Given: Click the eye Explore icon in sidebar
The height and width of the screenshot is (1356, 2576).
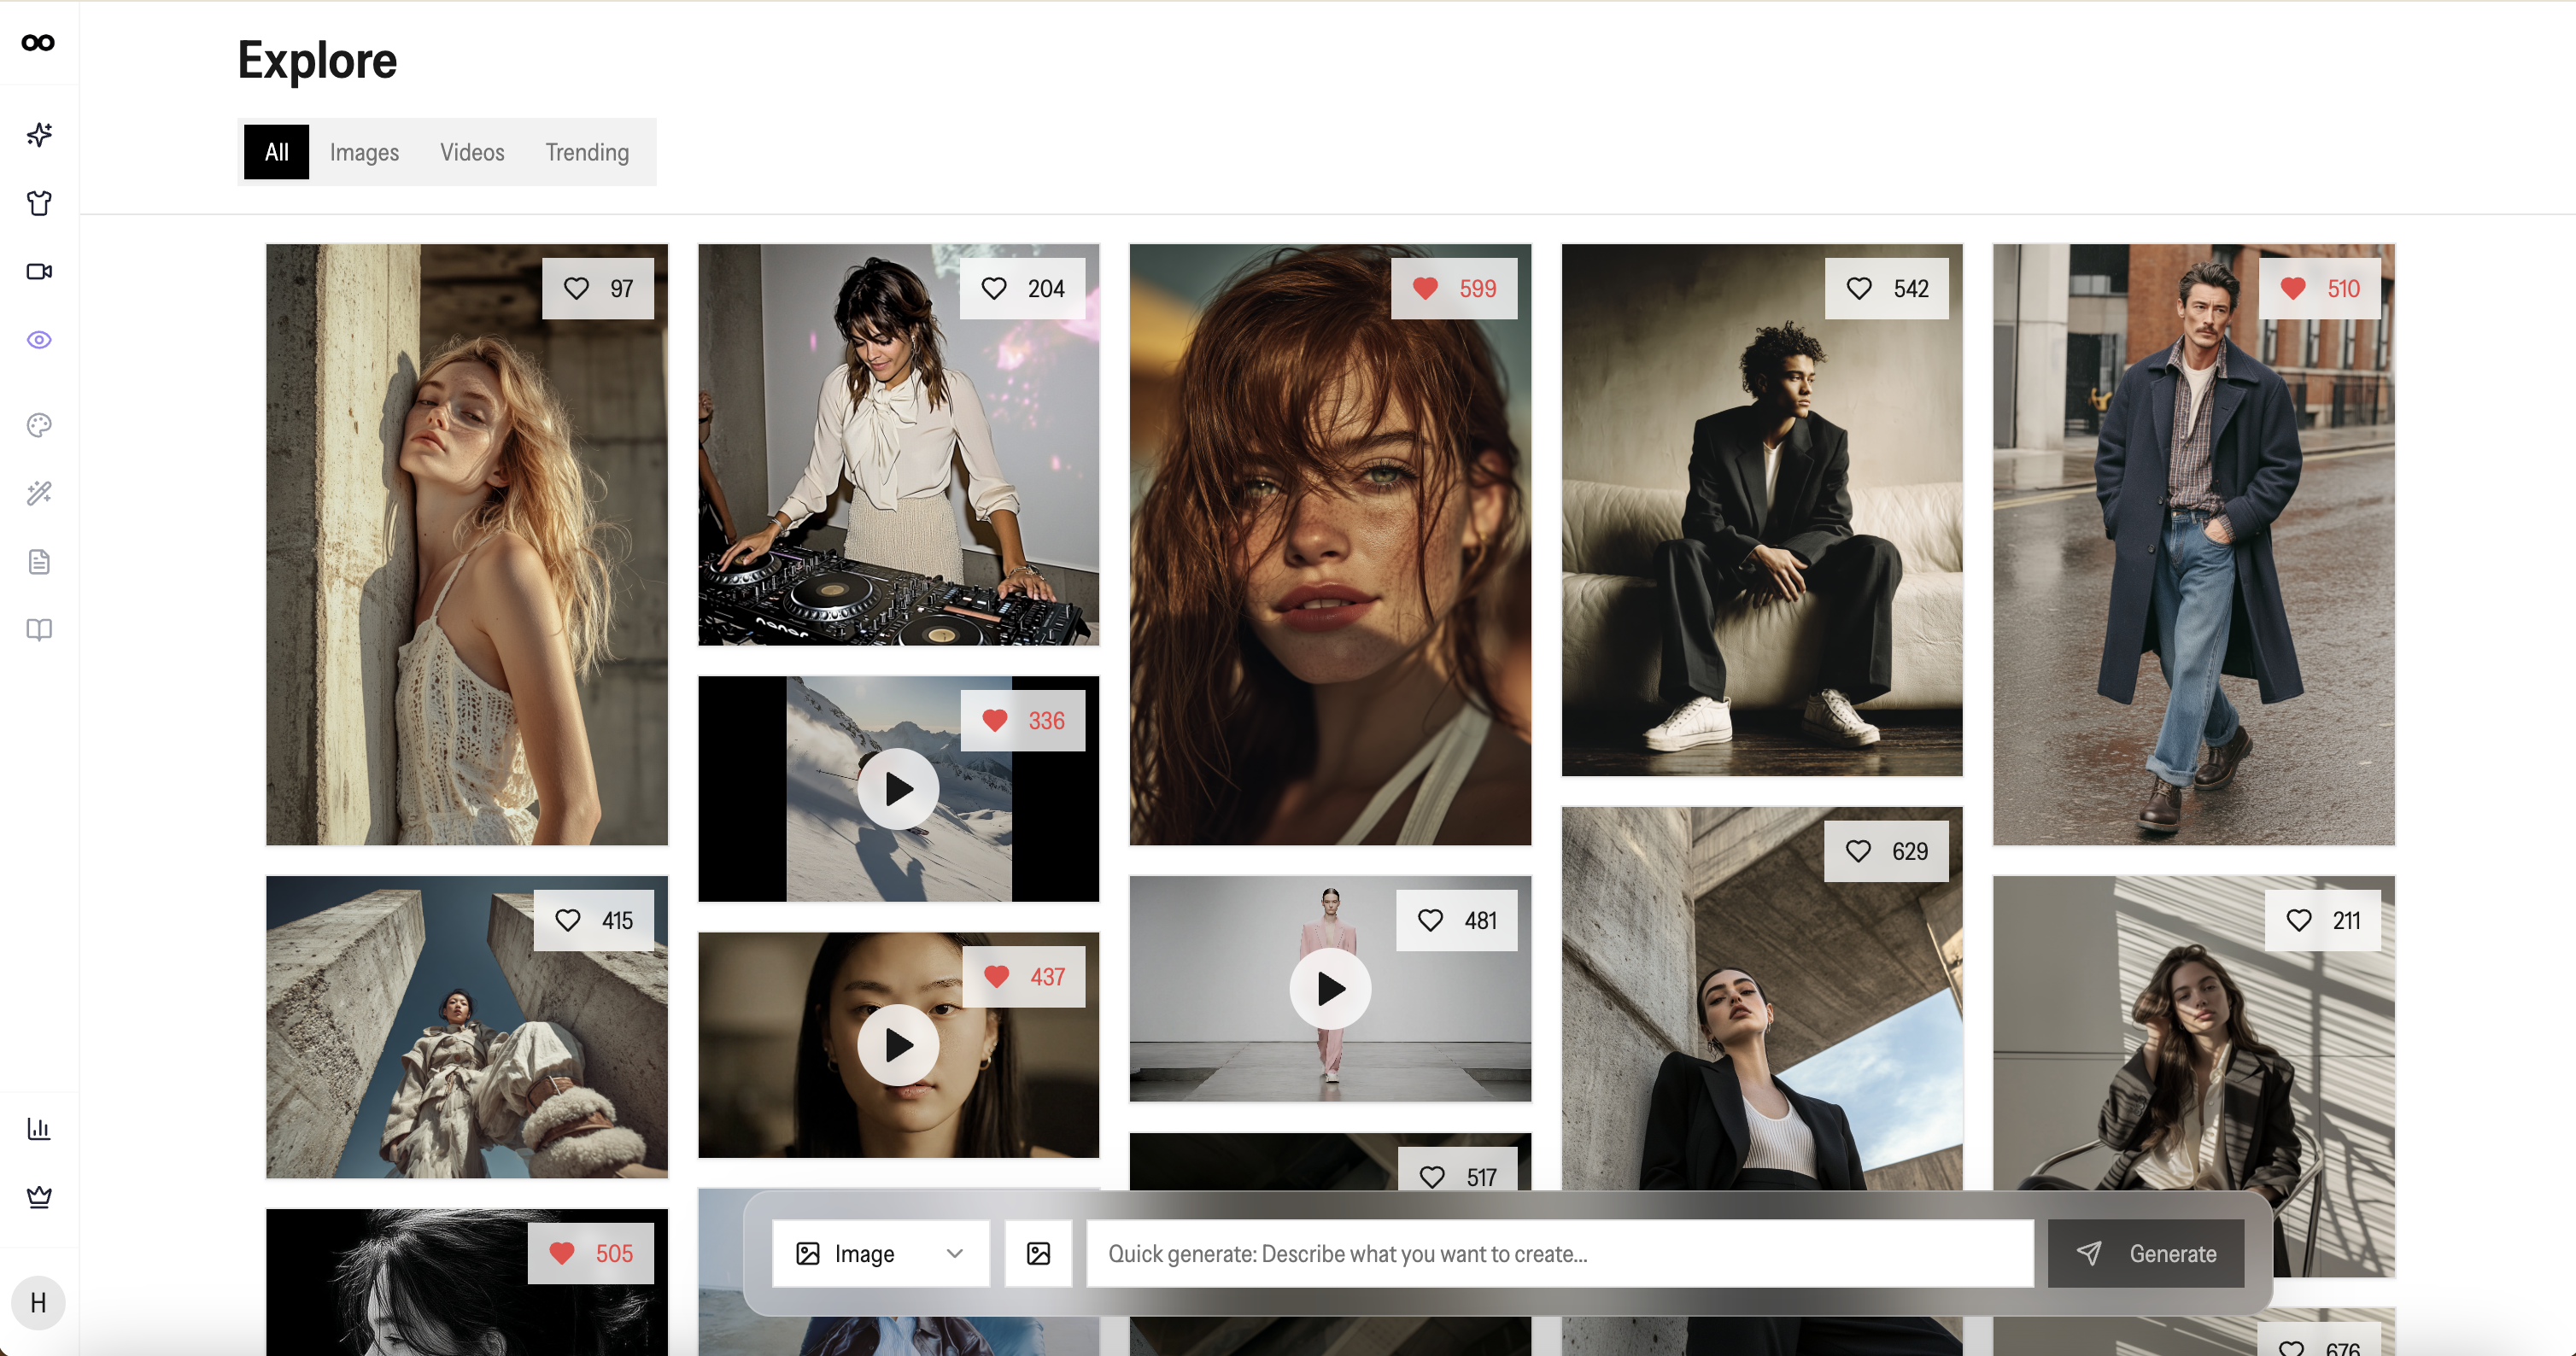Looking at the screenshot, I should click(x=39, y=340).
